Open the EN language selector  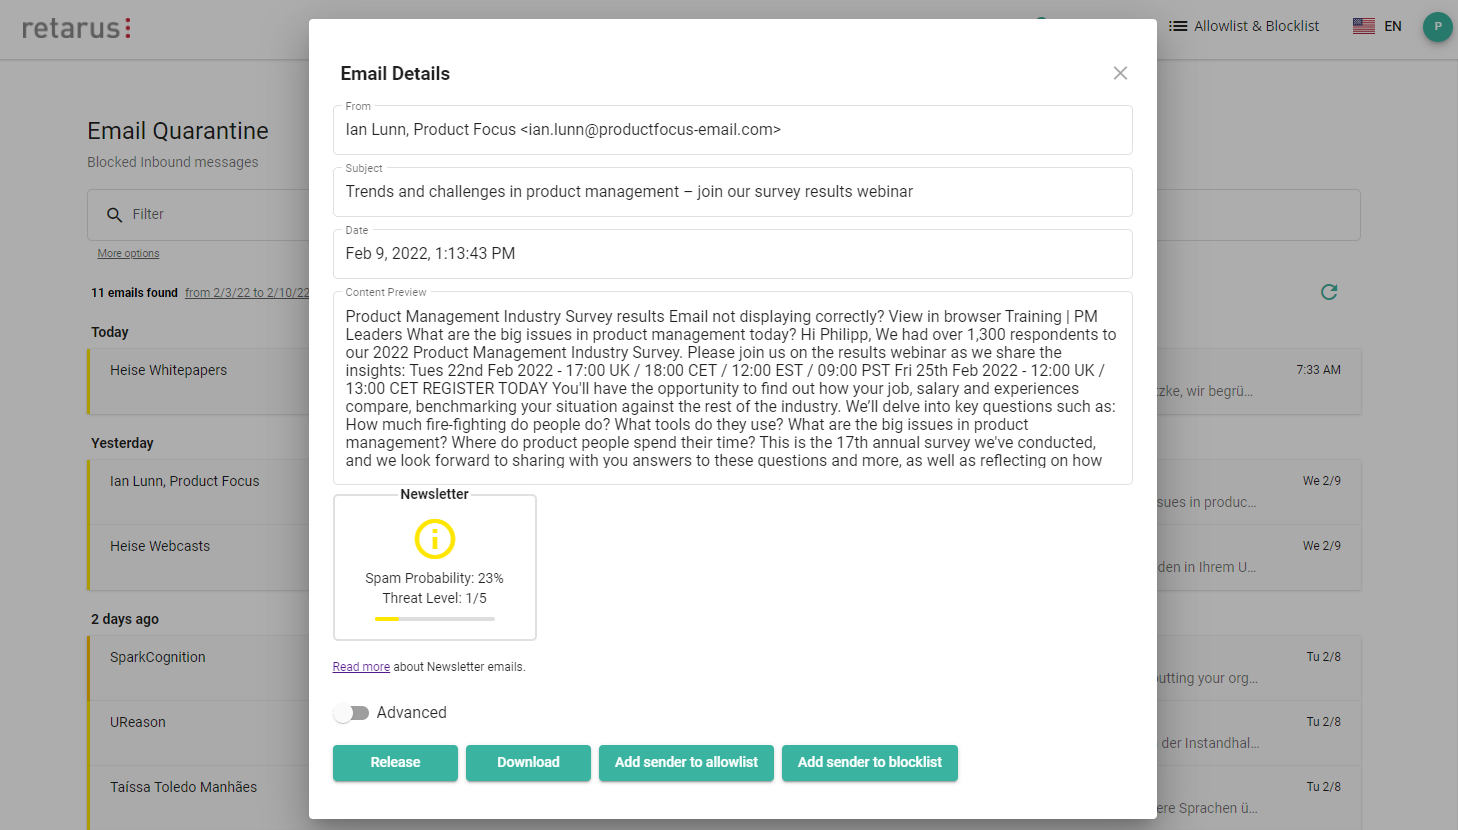[1393, 26]
